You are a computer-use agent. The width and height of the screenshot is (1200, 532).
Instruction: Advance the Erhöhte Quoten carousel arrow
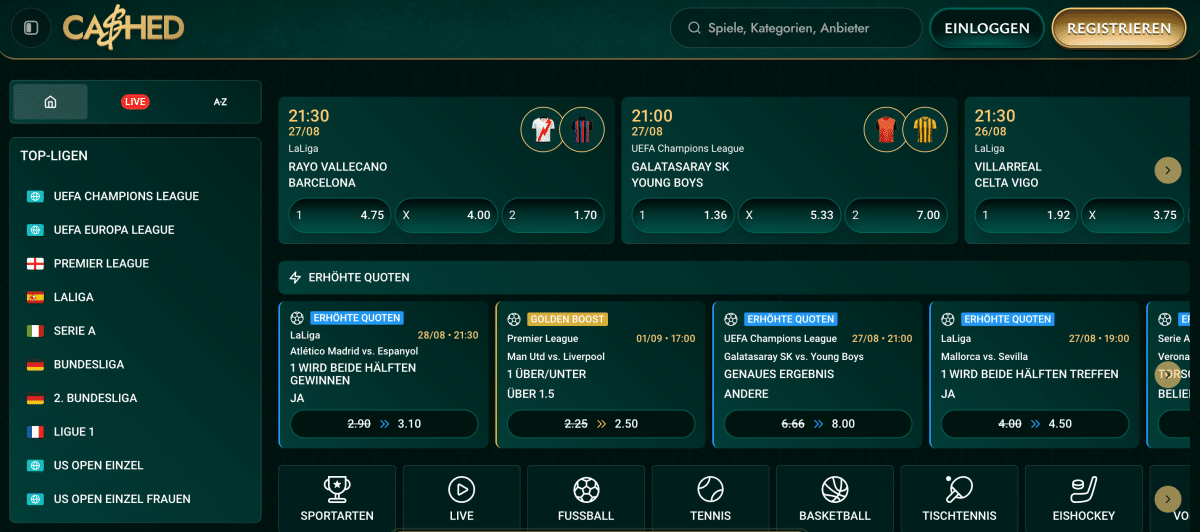pos(1167,375)
